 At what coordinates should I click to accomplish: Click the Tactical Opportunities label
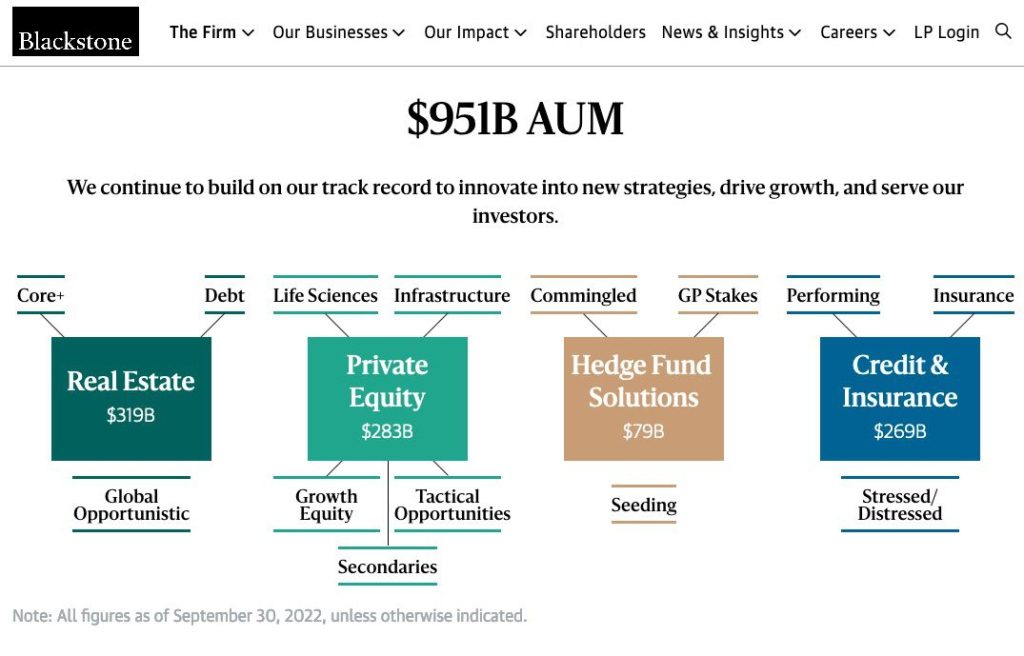click(452, 504)
